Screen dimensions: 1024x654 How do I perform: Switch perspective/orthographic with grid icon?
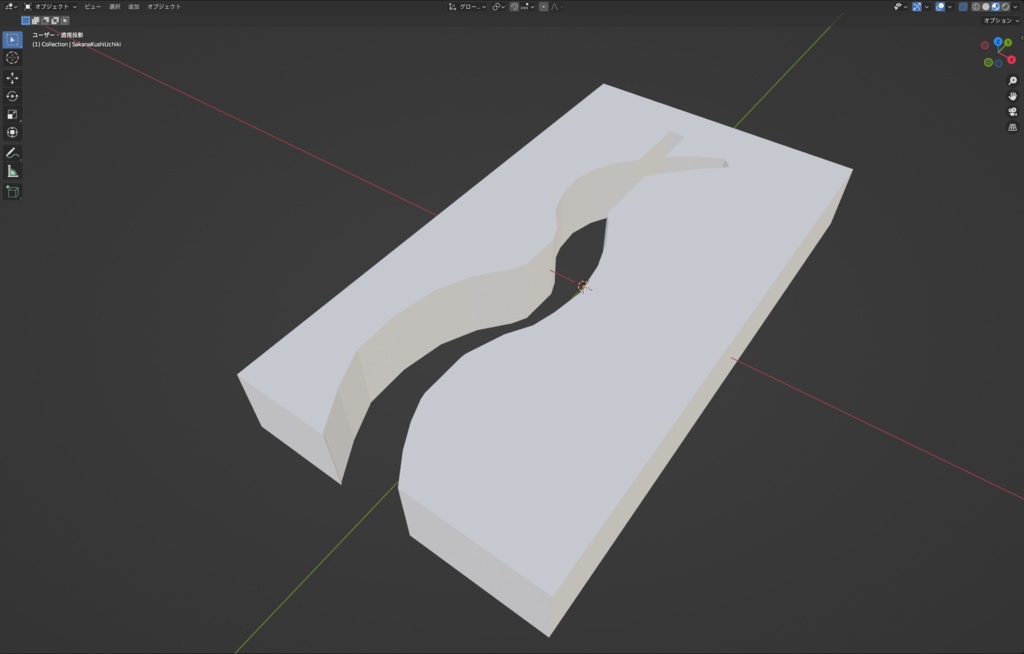tap(1012, 127)
